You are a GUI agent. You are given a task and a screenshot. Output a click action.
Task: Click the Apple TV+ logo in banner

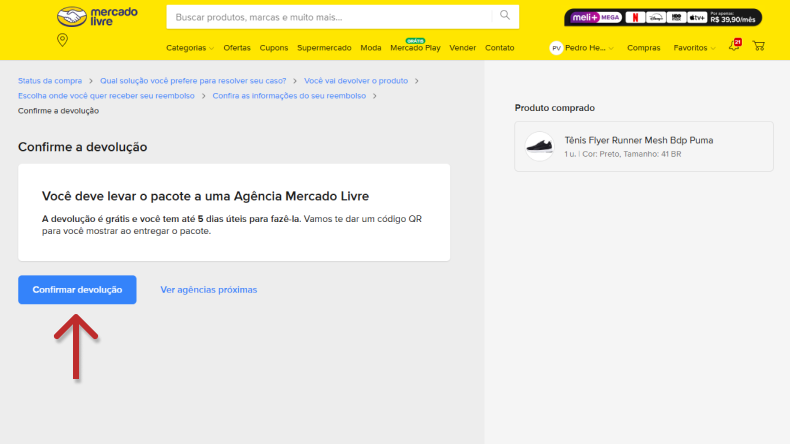pyautogui.click(x=697, y=18)
